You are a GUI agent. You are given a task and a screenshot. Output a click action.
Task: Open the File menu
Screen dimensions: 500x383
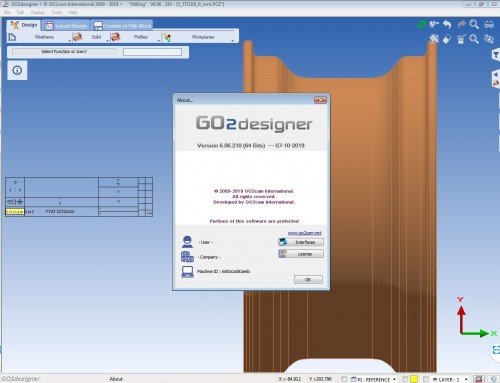(x=7, y=12)
